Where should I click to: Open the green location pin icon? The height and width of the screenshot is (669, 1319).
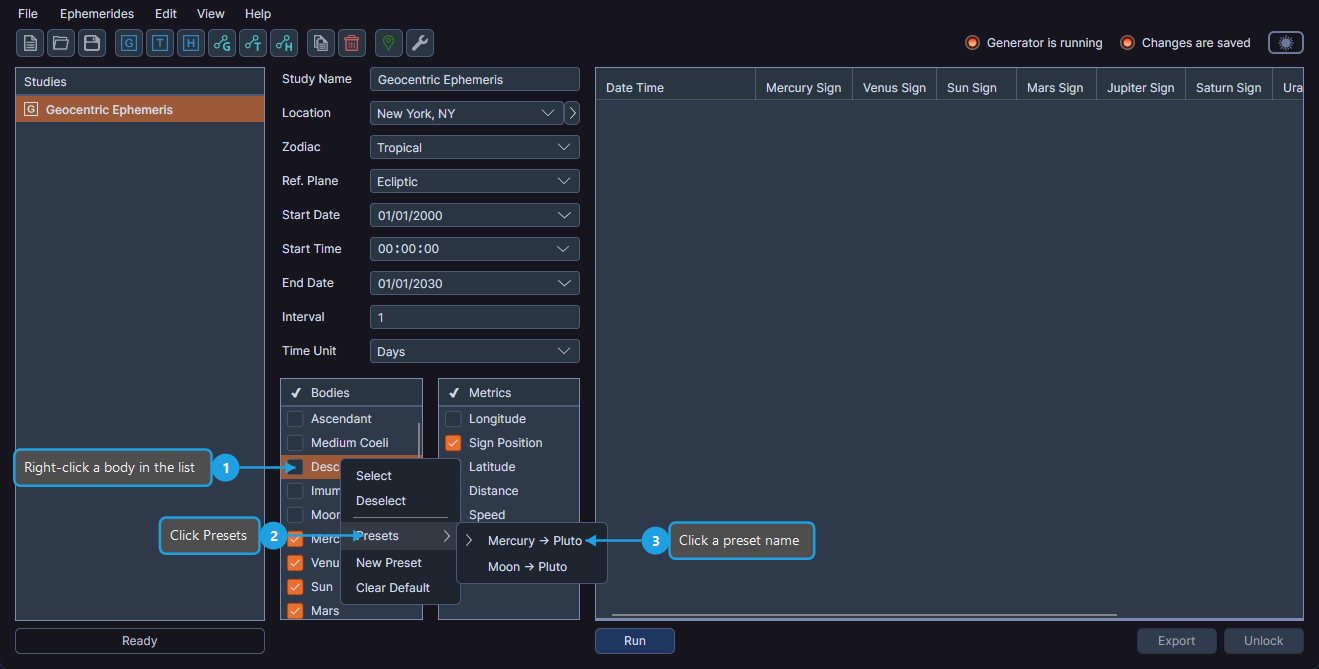387,43
